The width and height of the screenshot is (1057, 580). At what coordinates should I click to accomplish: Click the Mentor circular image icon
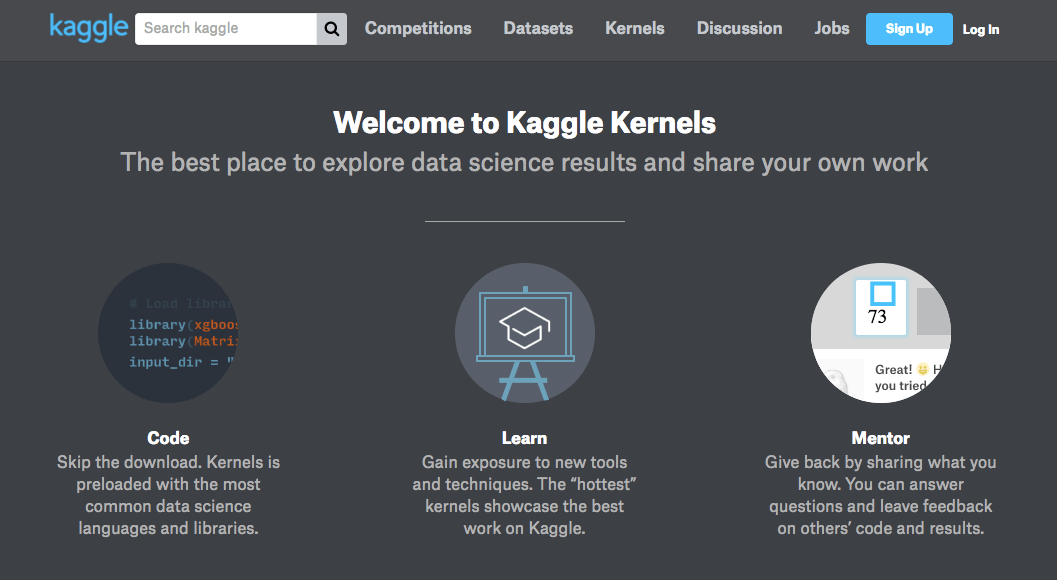point(880,333)
